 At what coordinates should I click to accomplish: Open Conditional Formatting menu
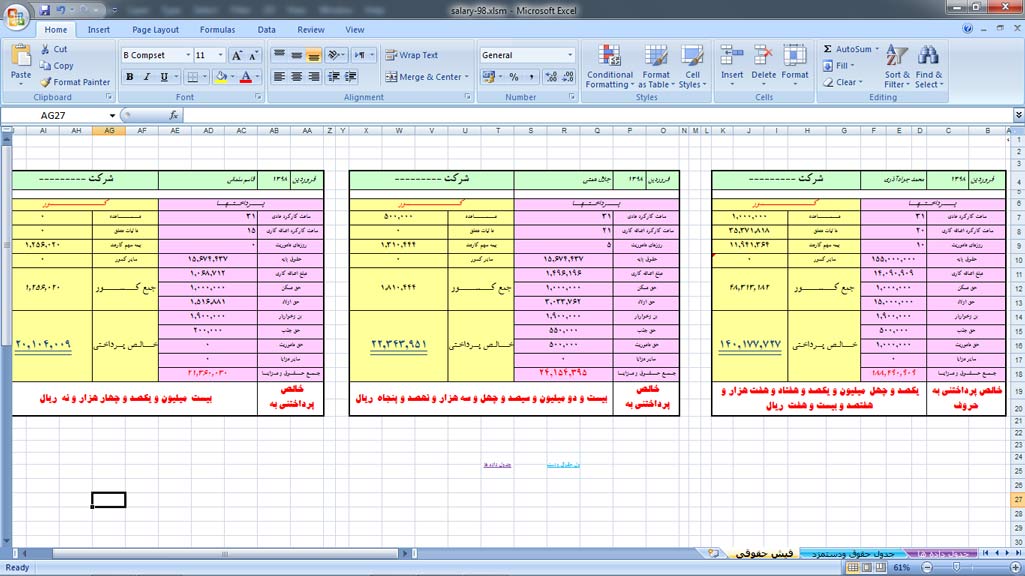tap(609, 67)
